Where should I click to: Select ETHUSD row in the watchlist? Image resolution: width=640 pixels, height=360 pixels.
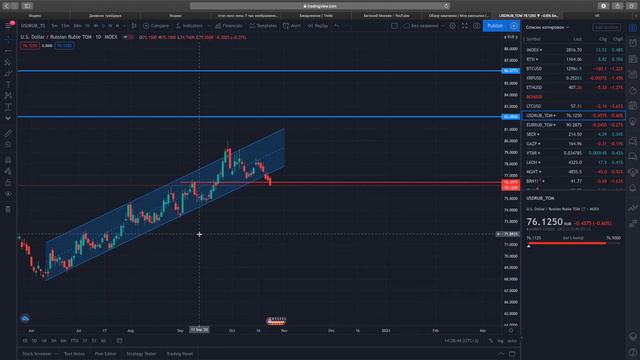coord(574,87)
